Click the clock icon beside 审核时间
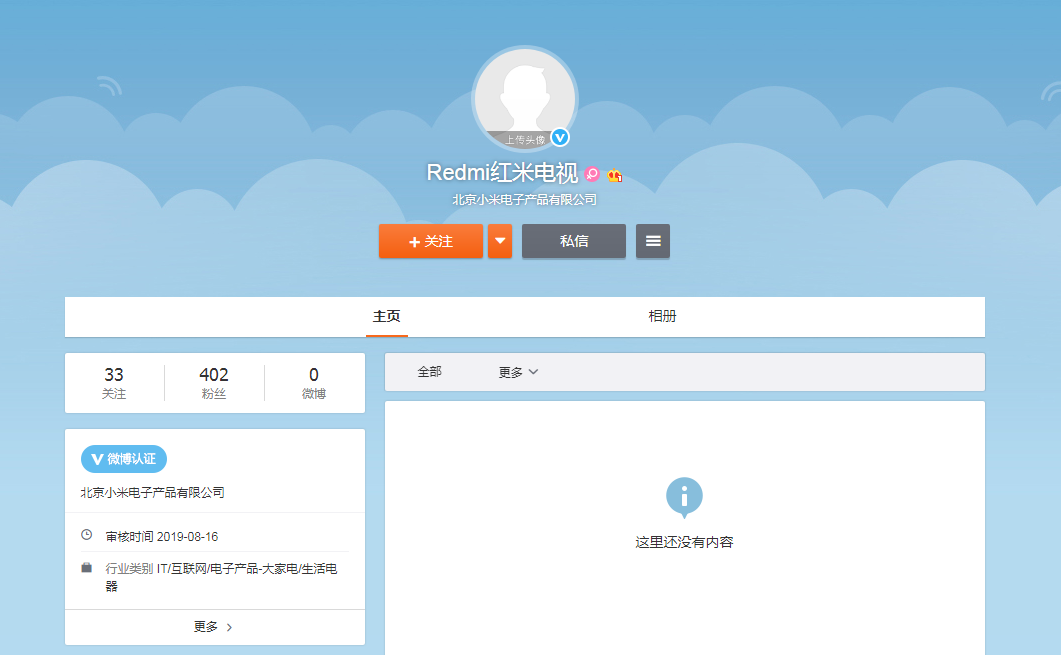 click(87, 535)
